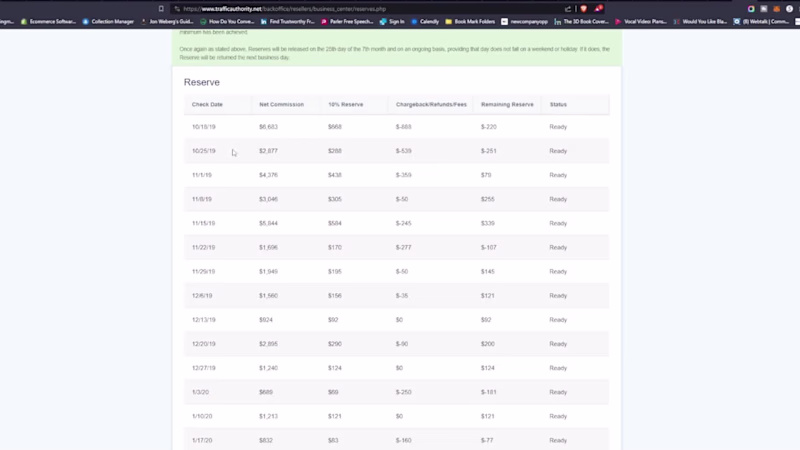Click the Reserve section heading
Screen dimensions: 800x450
[202, 82]
